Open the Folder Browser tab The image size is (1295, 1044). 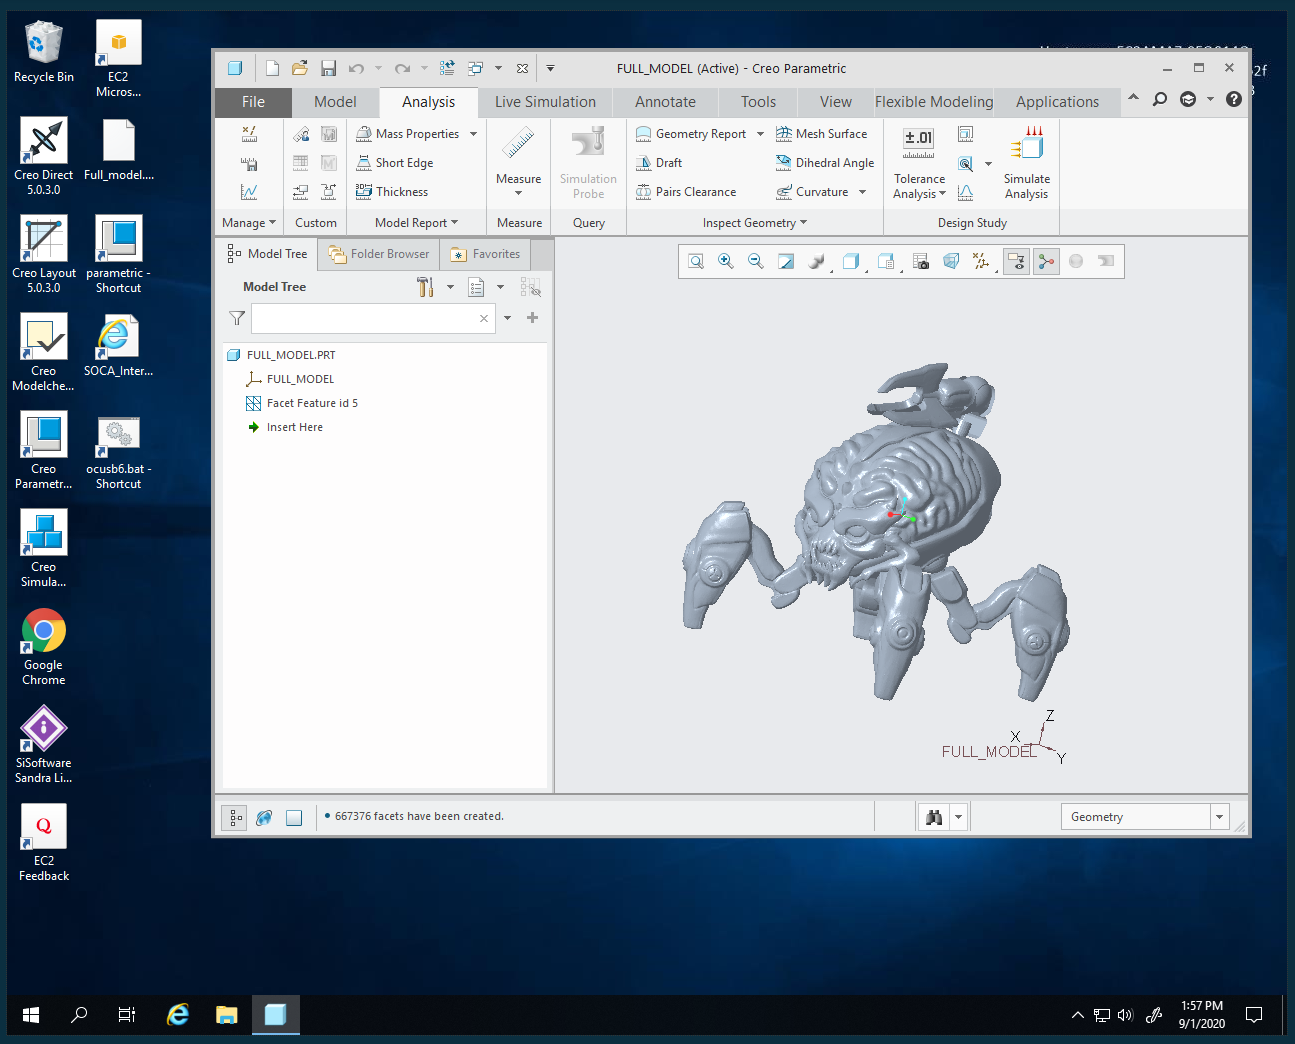click(379, 254)
